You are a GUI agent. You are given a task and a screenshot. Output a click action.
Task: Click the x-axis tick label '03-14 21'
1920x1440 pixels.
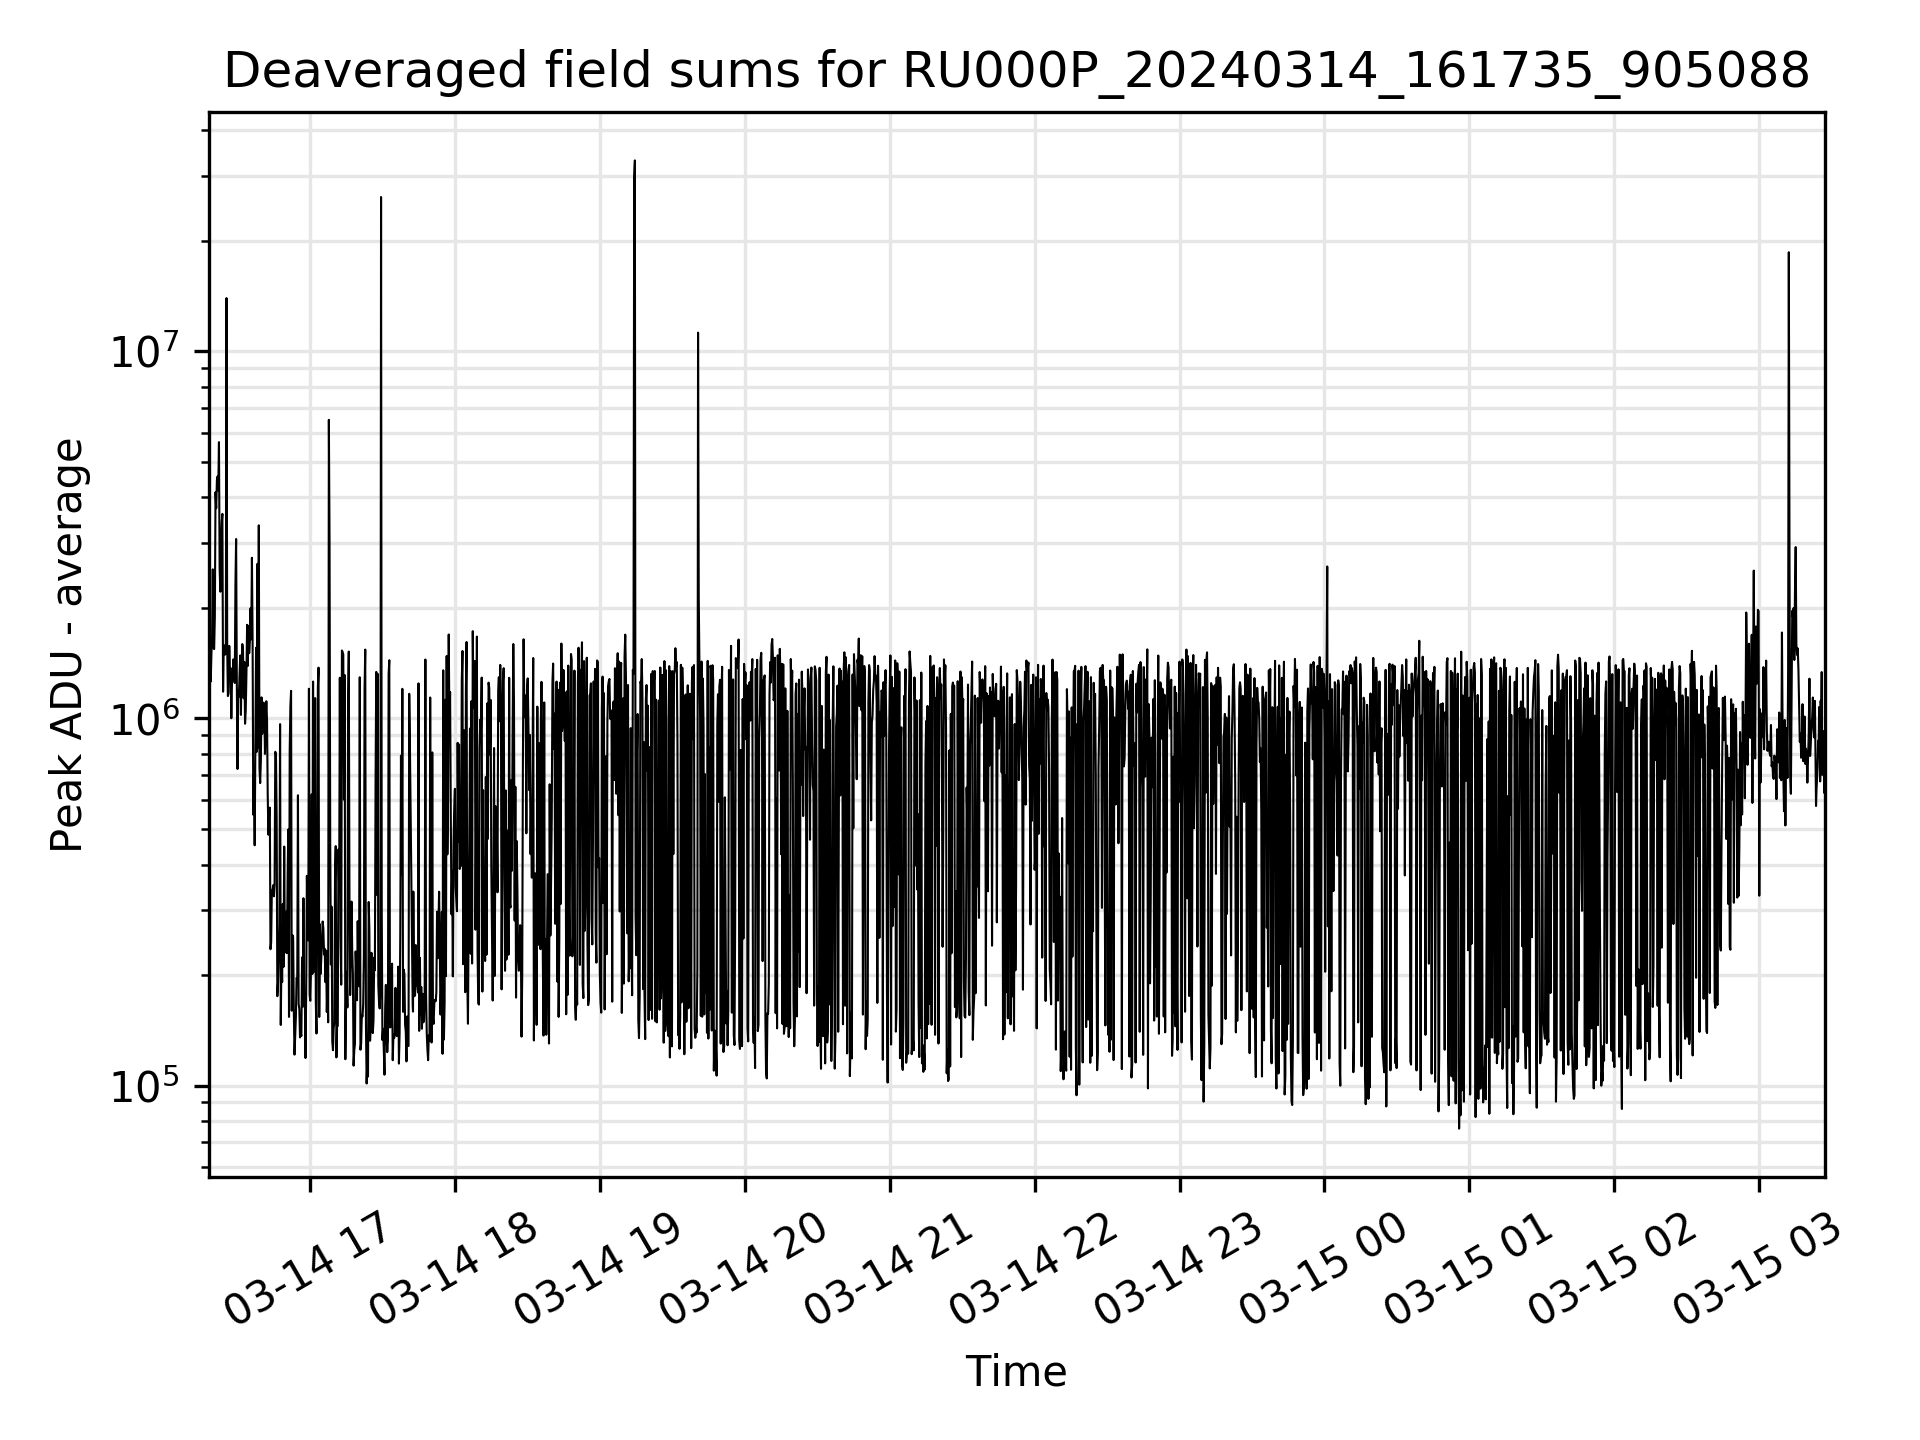click(887, 1269)
